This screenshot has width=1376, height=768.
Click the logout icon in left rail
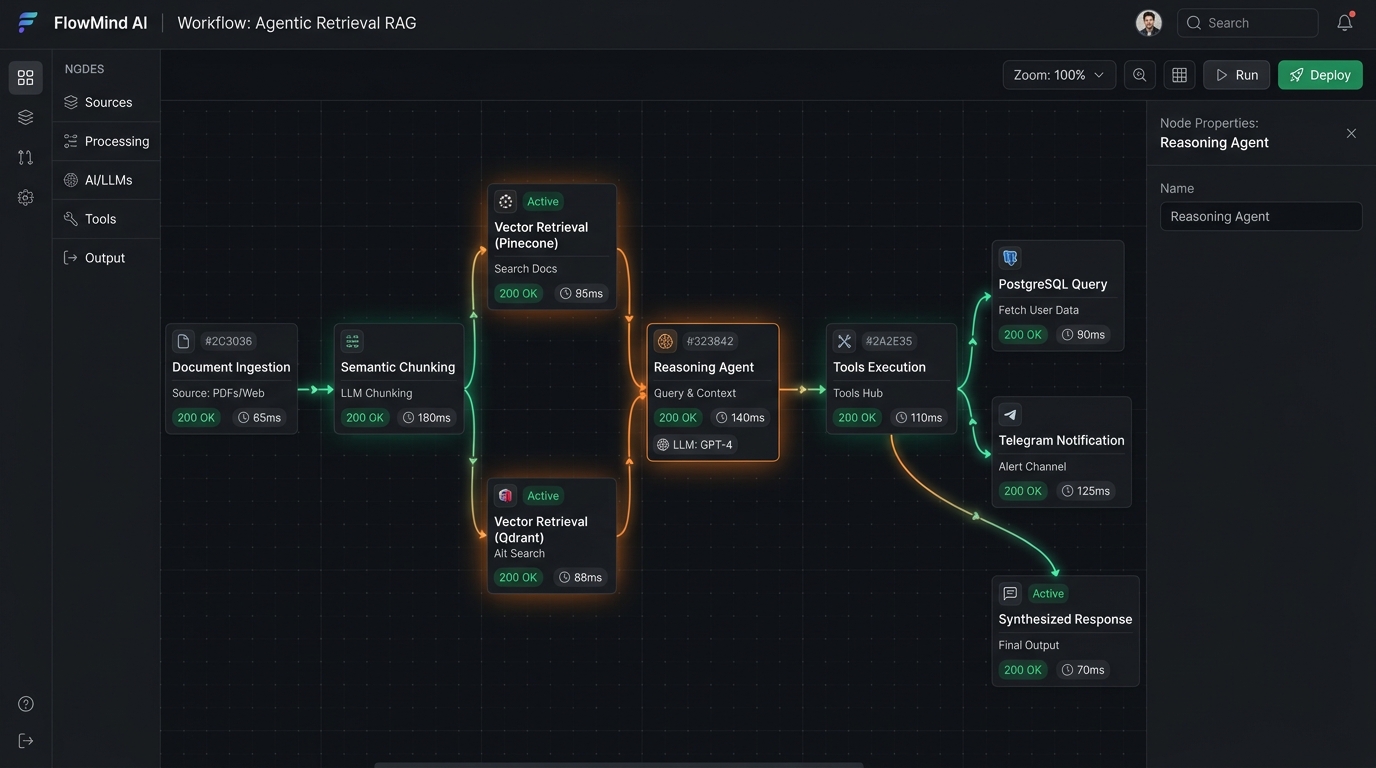[x=26, y=741]
